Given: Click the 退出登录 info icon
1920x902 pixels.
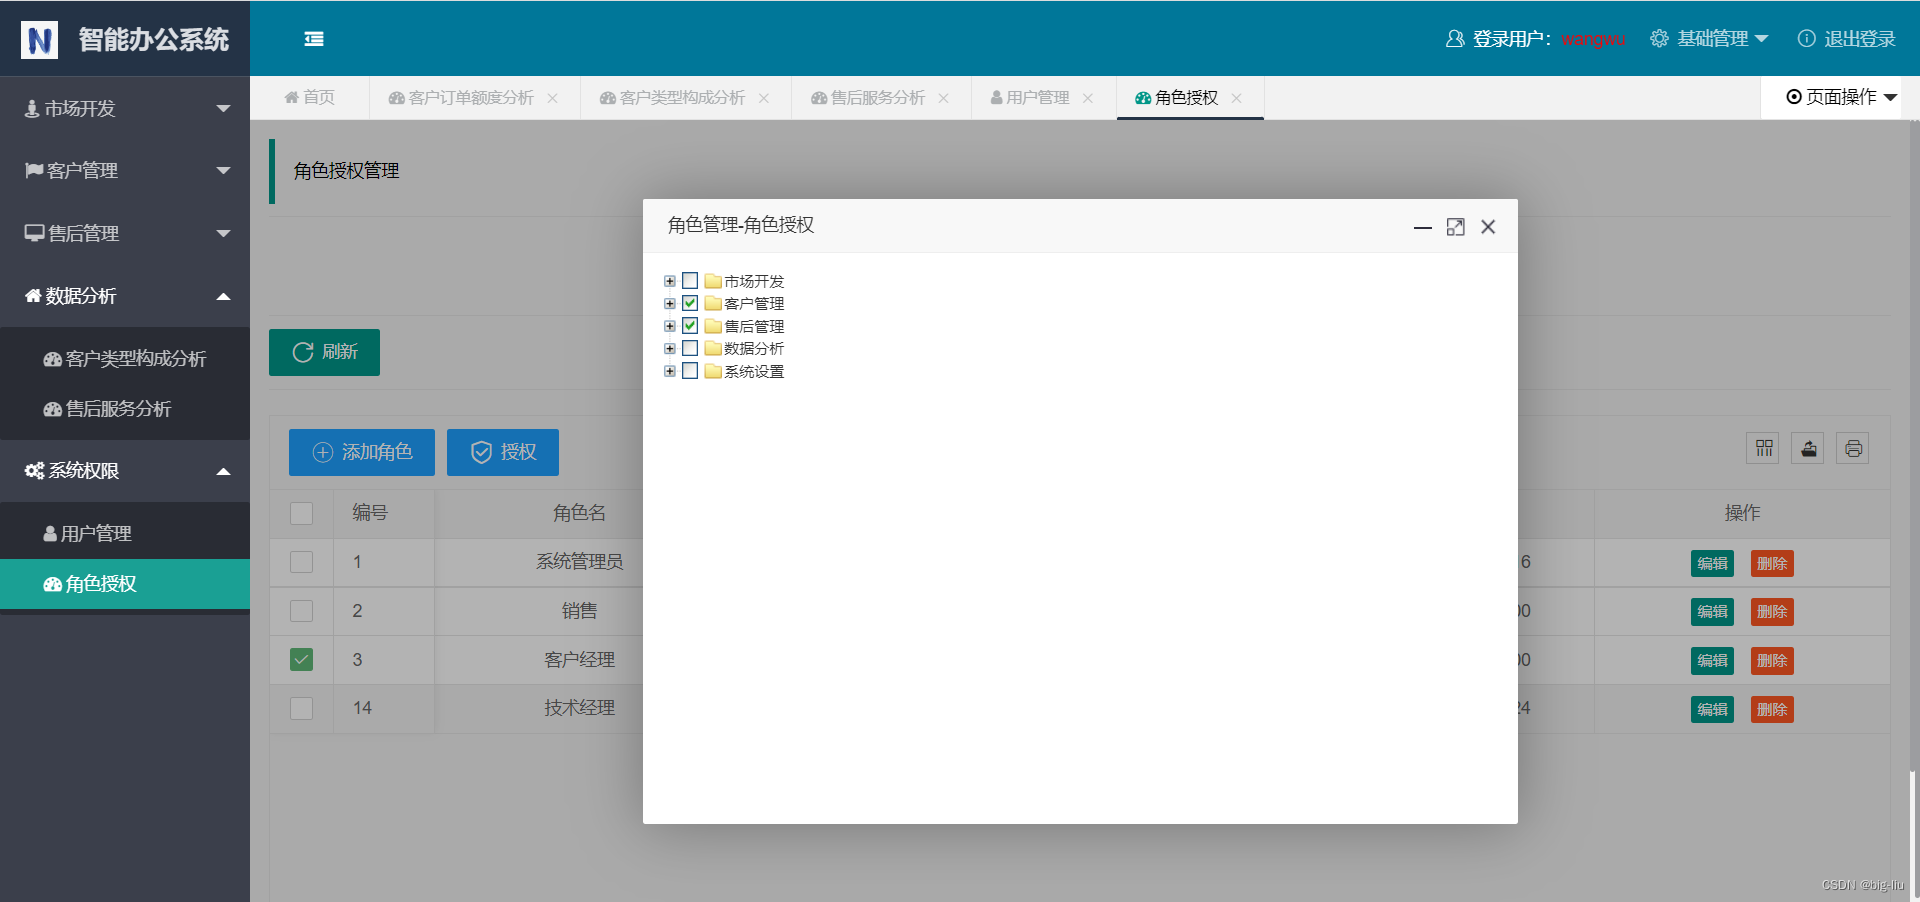Looking at the screenshot, I should (1806, 38).
